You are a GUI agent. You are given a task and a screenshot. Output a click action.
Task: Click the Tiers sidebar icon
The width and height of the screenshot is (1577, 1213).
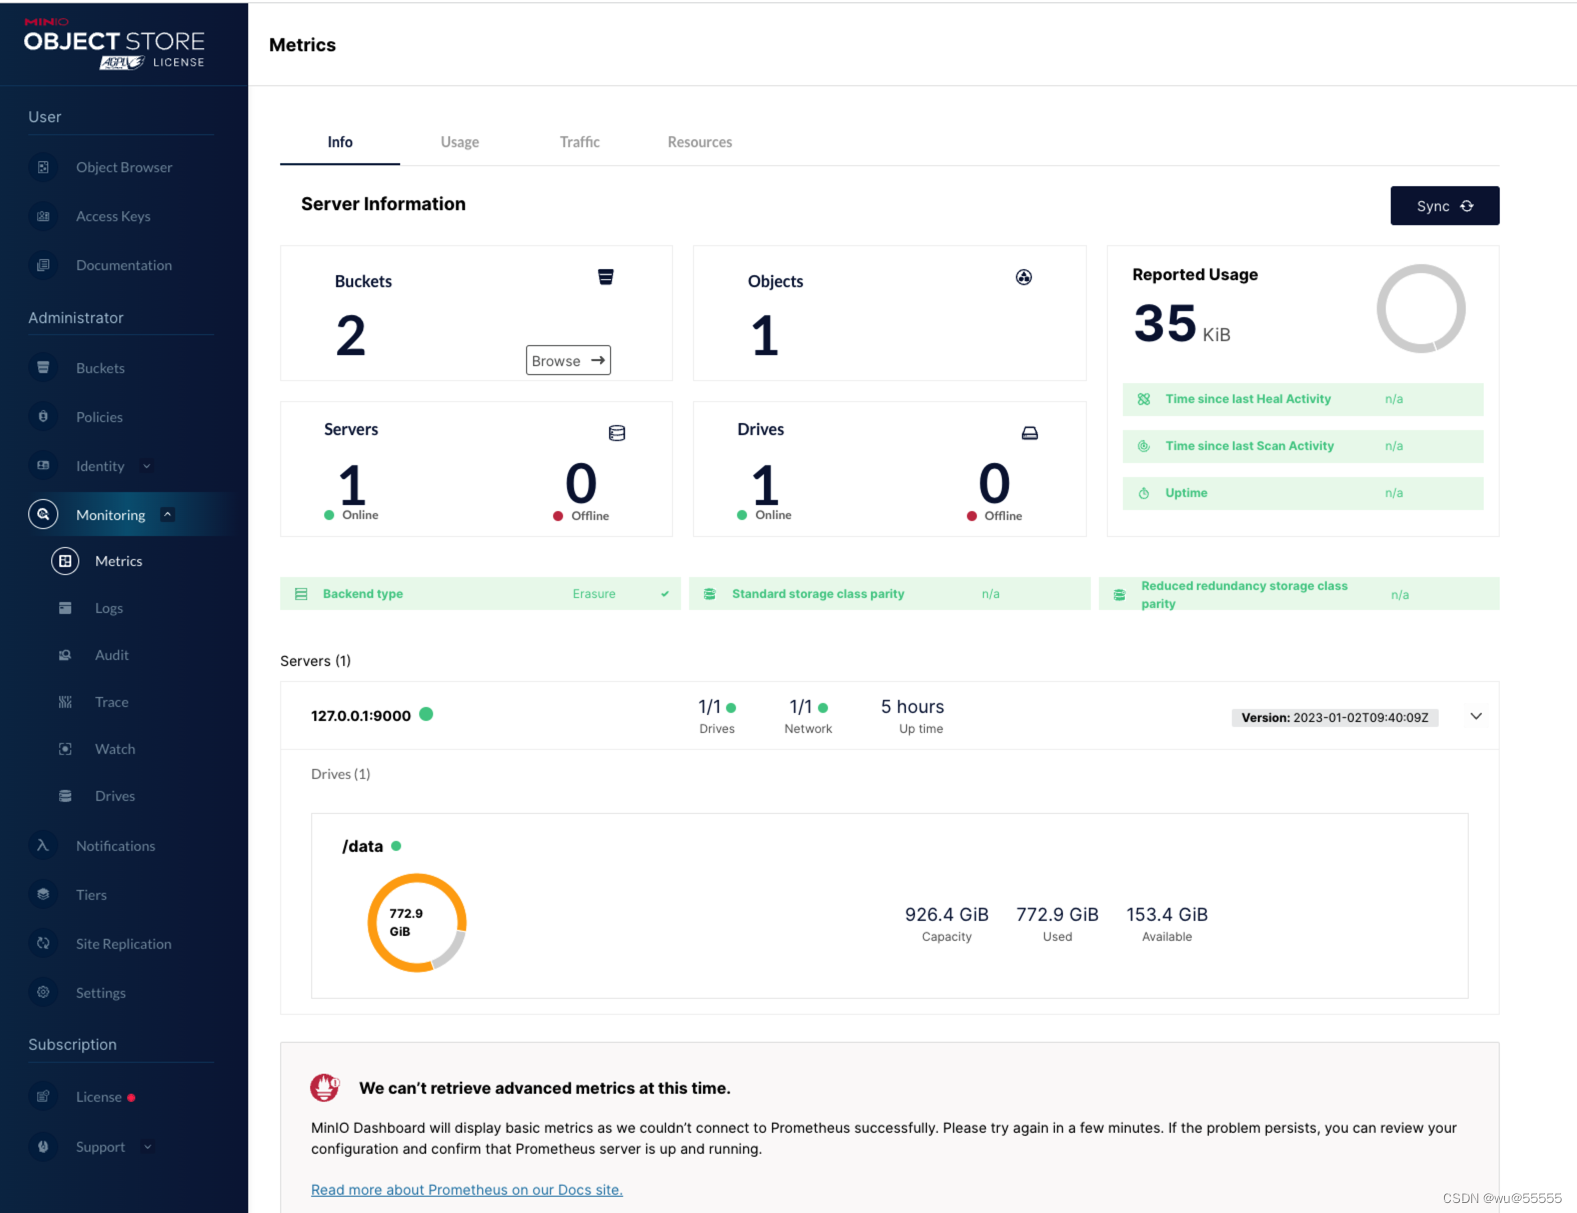pos(43,895)
